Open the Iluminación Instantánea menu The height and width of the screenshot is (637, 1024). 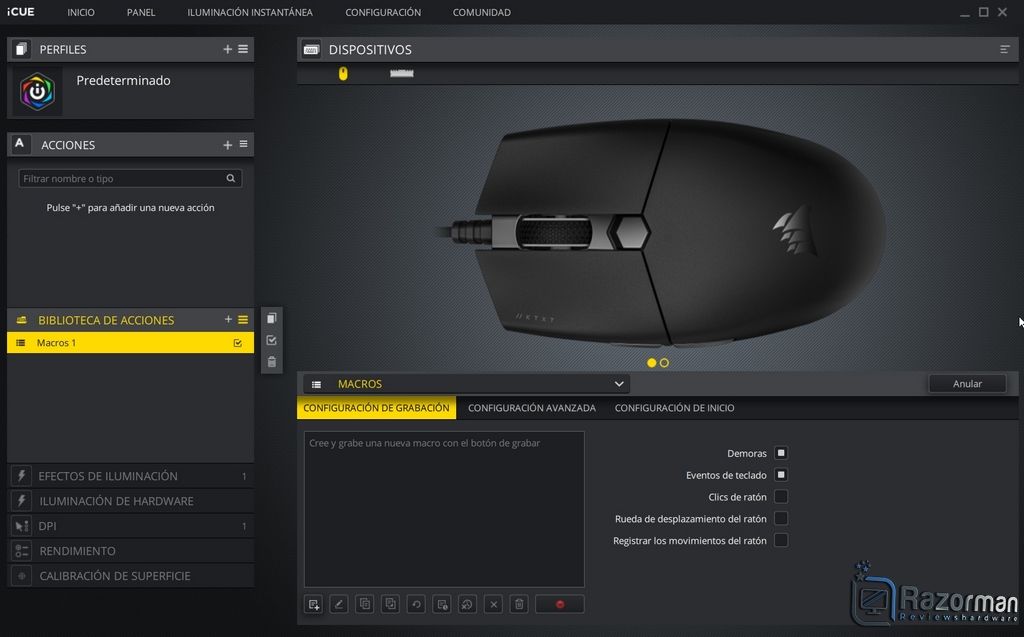click(x=250, y=12)
